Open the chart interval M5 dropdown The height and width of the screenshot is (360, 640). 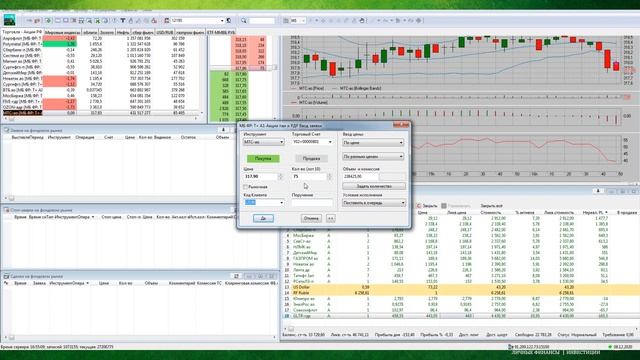298,20
